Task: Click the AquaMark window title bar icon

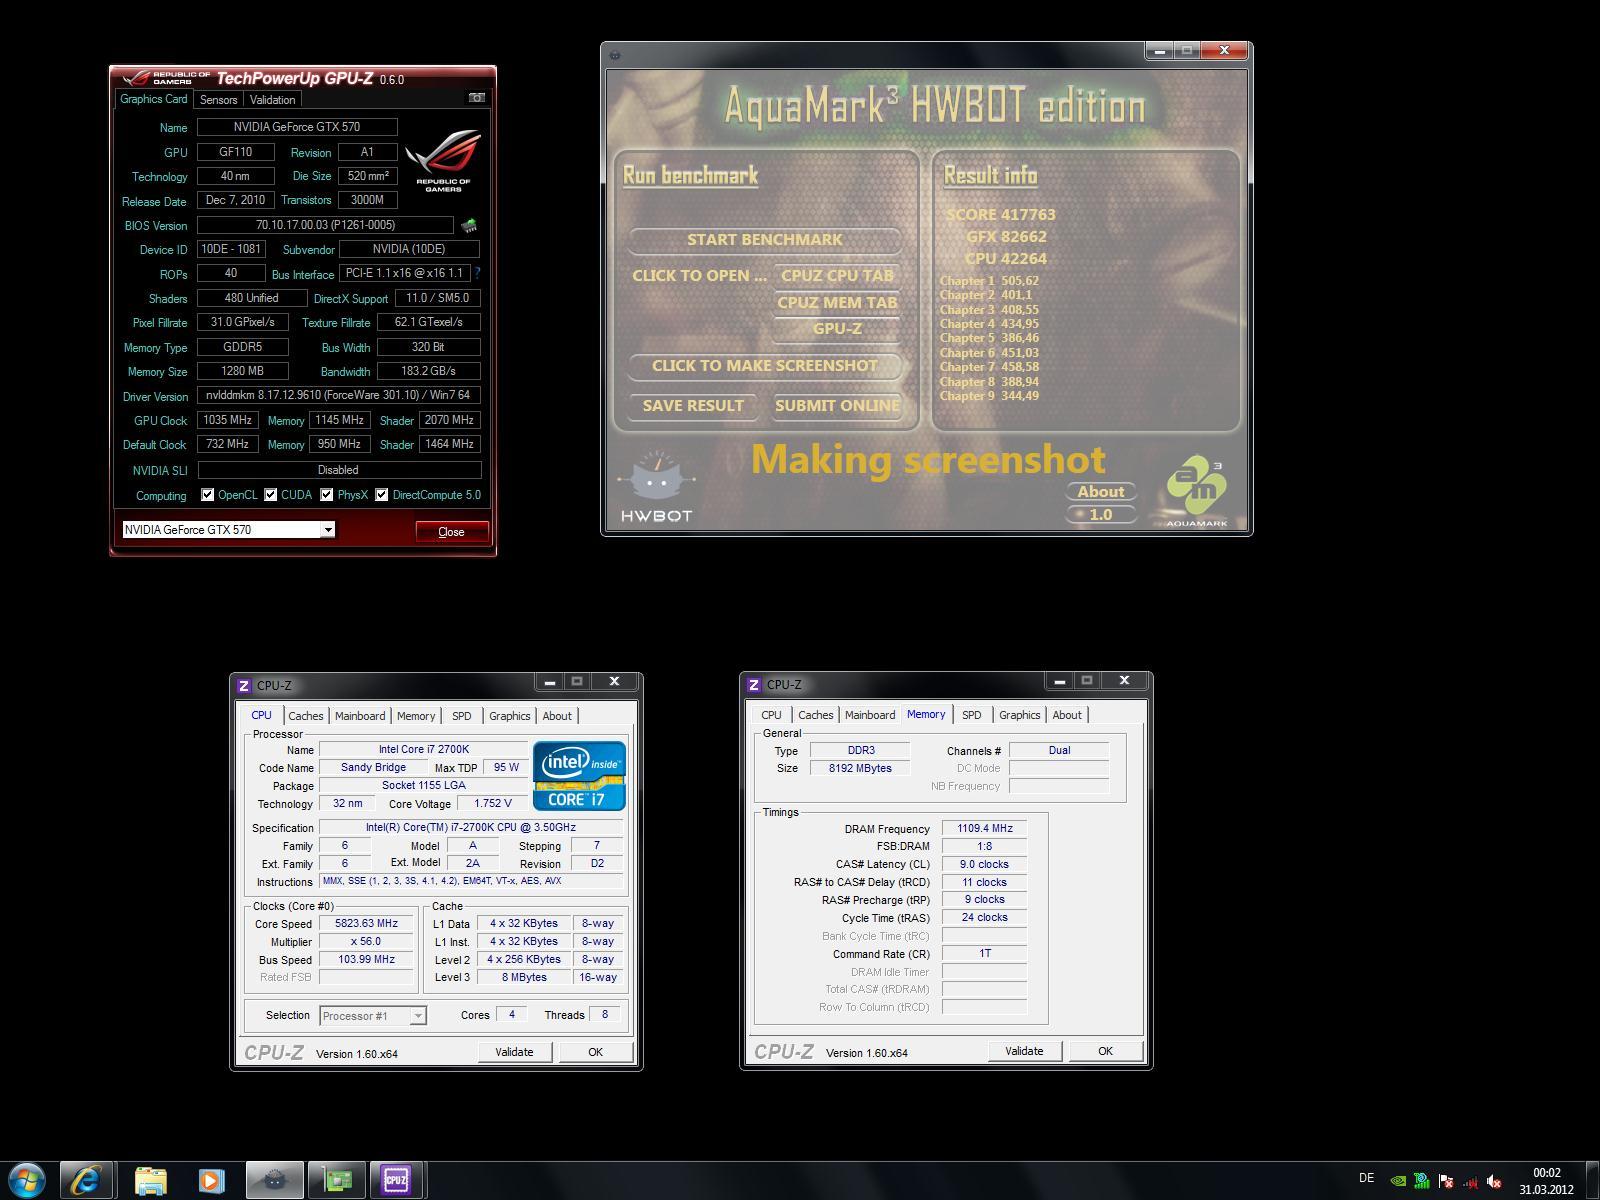Action: coord(615,55)
